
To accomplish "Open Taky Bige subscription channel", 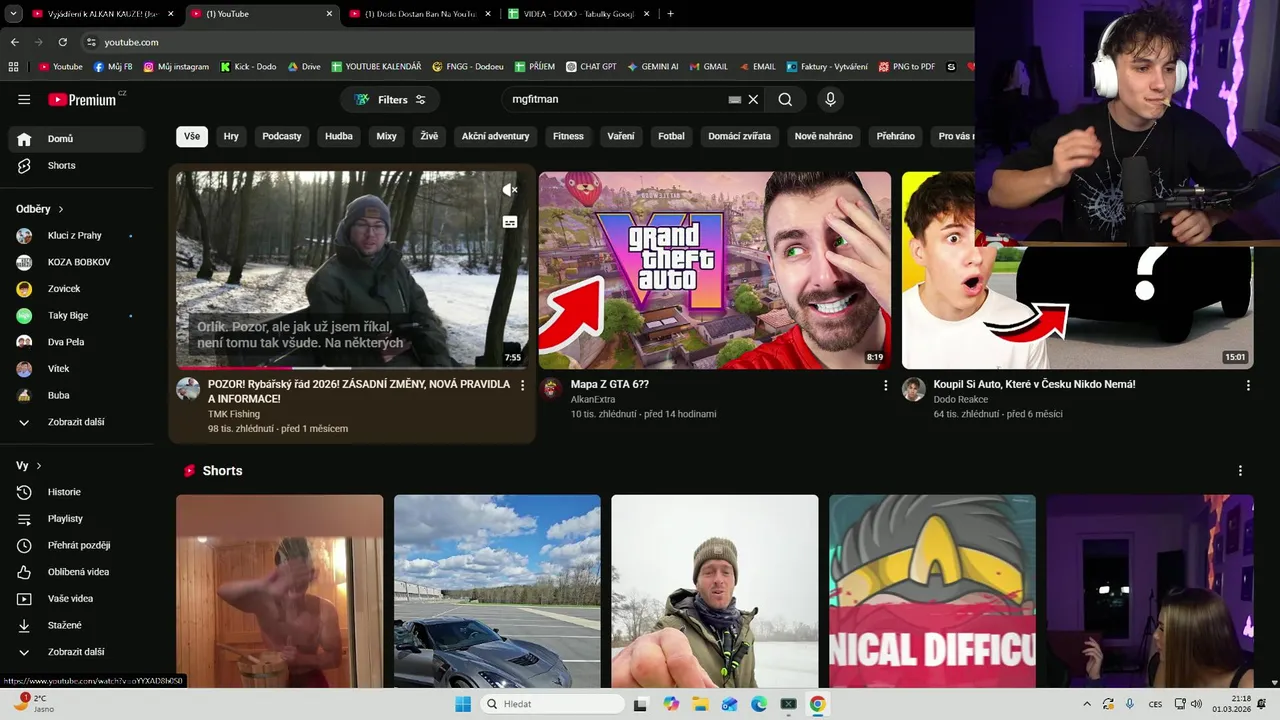I will (77, 316).
